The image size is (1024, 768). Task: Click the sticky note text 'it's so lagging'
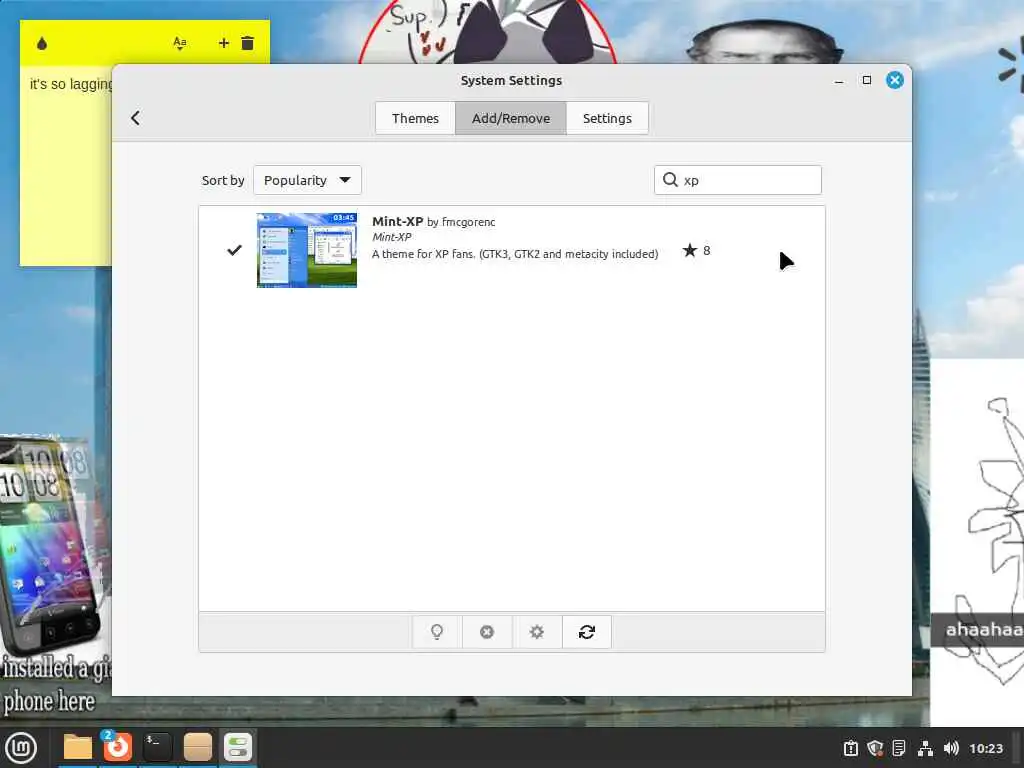click(71, 84)
